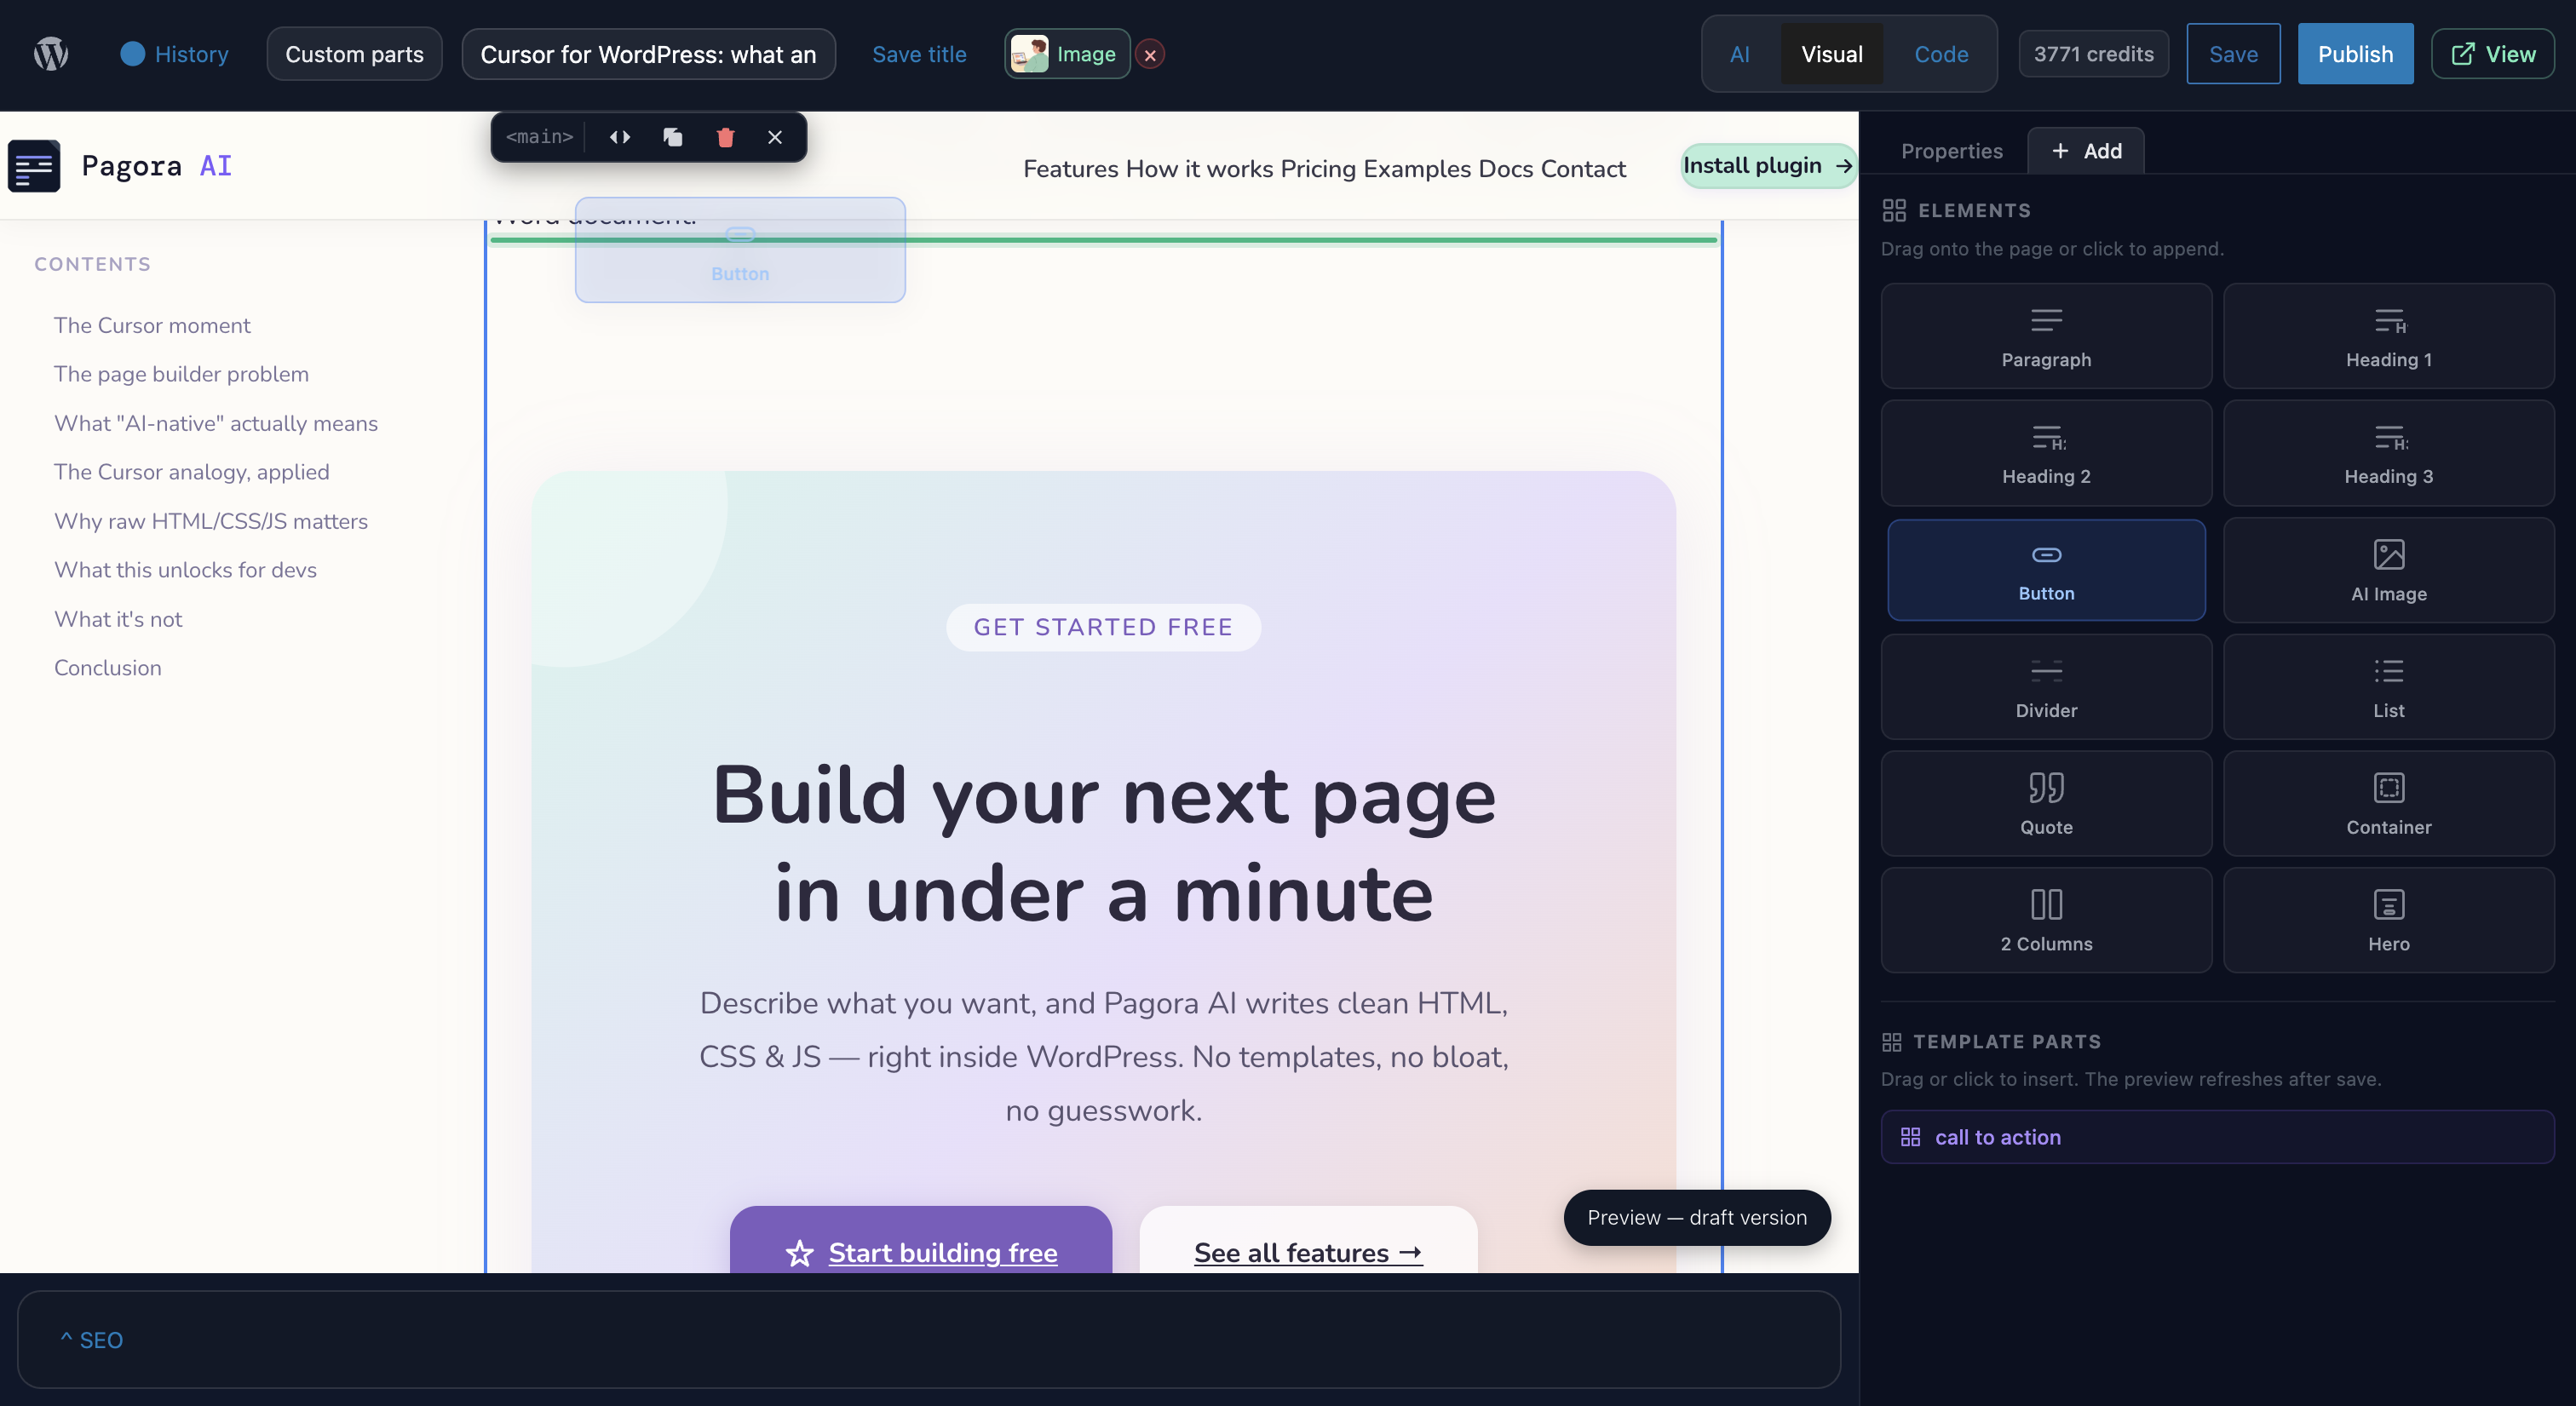Open the Add tab
Image resolution: width=2576 pixels, height=1406 pixels.
[2086, 151]
